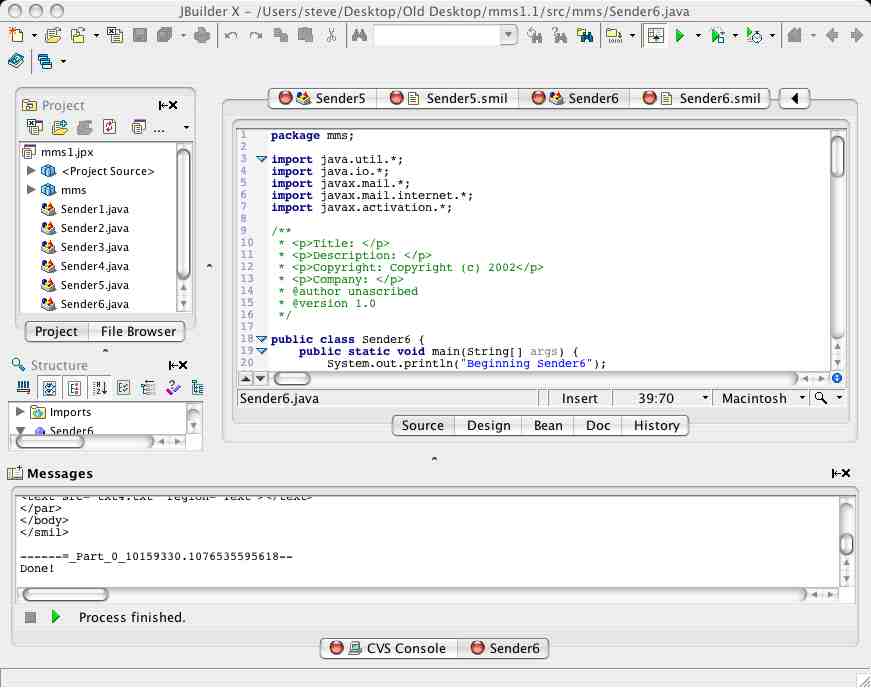Screen dimensions: 871x688
Task: Click the Run Project green arrow in toolbar
Action: 680,36
